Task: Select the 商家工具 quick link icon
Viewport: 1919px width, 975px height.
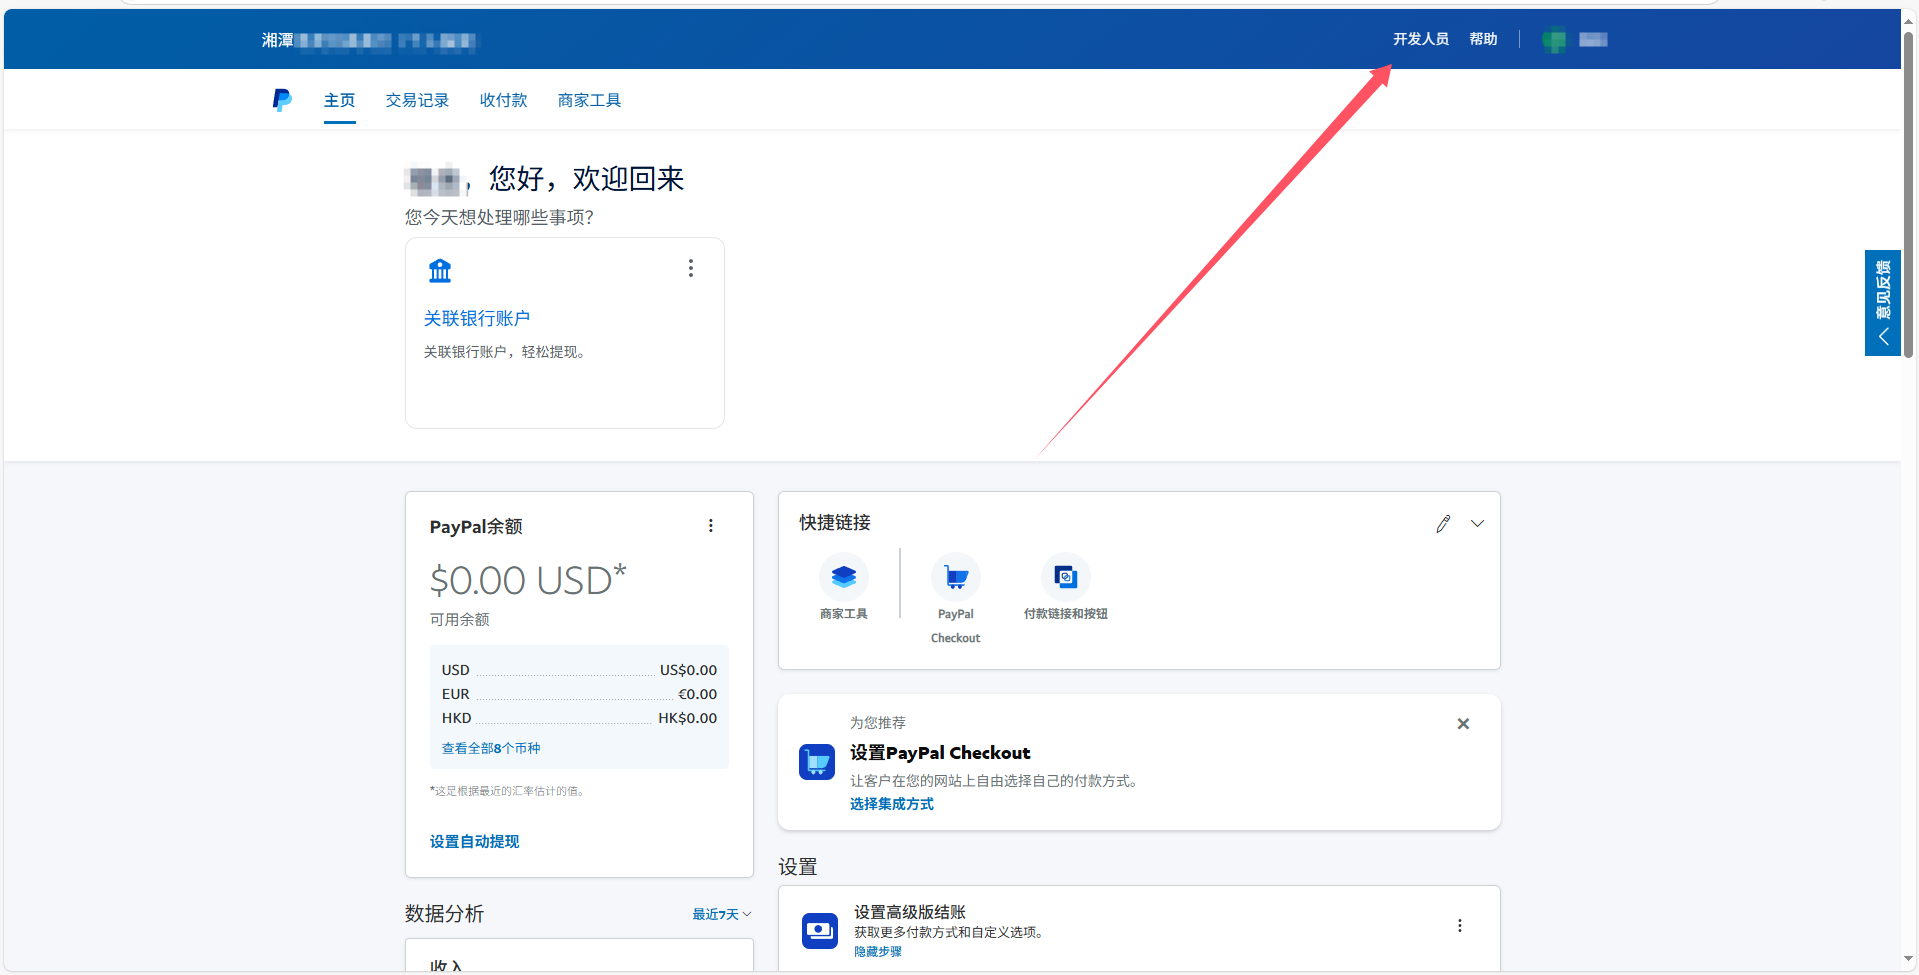Action: 843,577
